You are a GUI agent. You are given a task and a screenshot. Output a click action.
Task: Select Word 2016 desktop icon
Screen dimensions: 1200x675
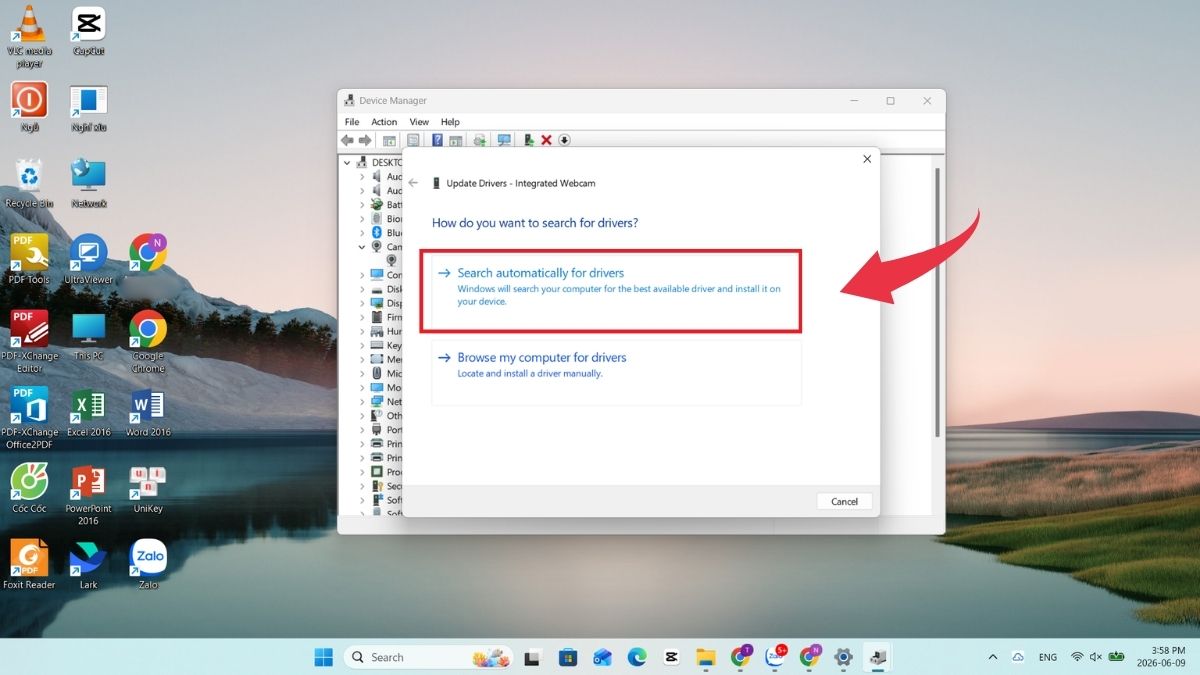(x=148, y=413)
